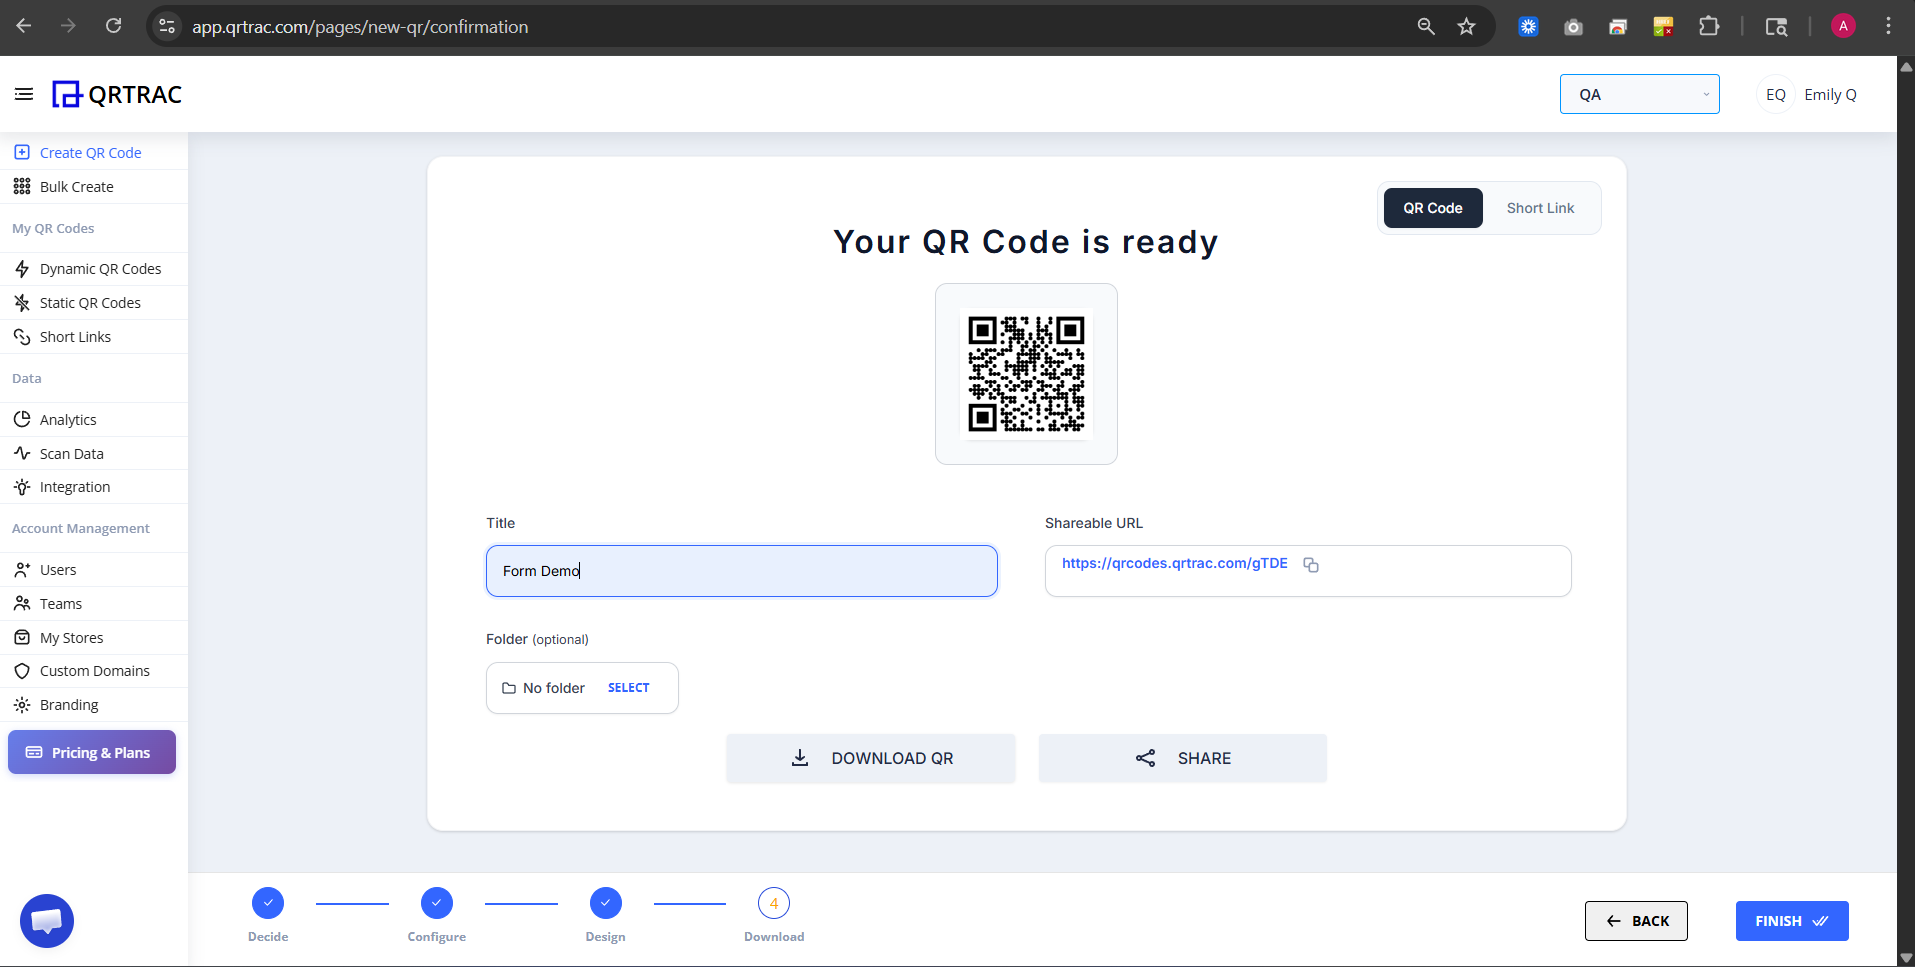Switch to the Short Link tab

coord(1540,208)
